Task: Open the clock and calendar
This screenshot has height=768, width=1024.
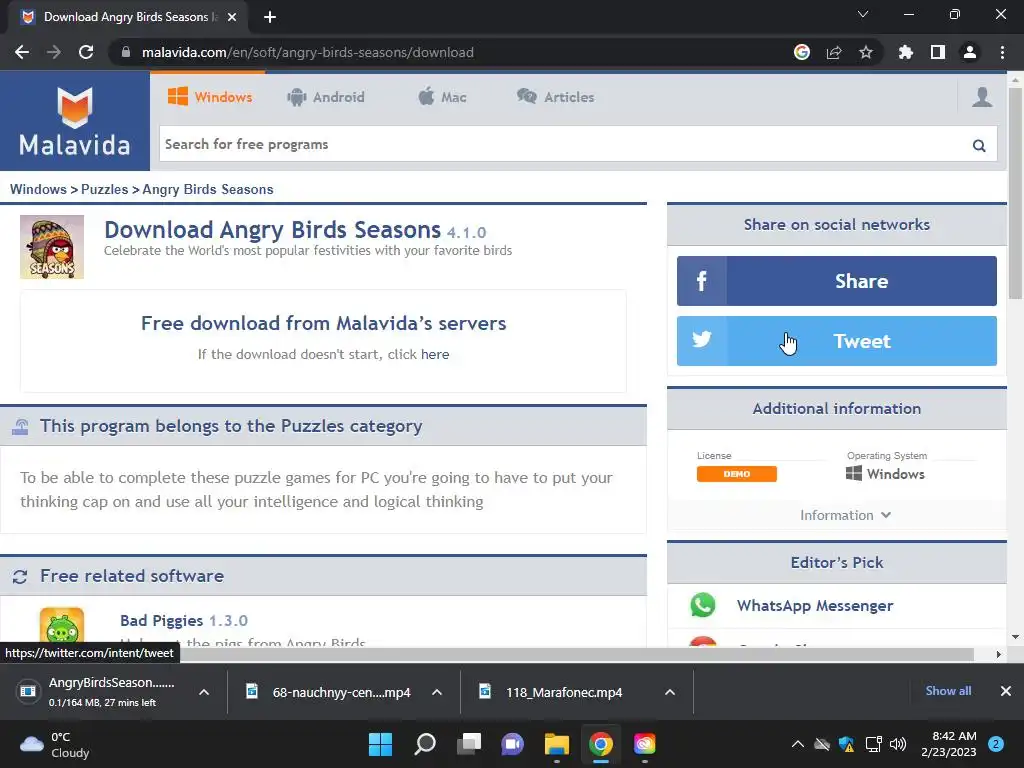Action: click(949, 744)
